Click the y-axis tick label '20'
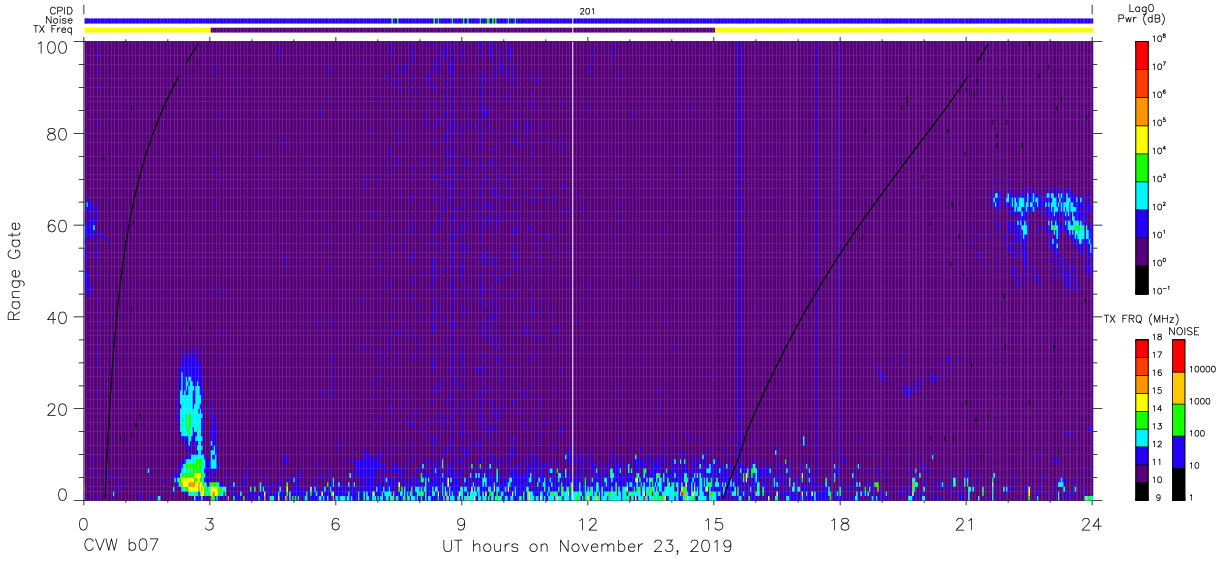Image resolution: width=1228 pixels, height=567 pixels. 58,409
